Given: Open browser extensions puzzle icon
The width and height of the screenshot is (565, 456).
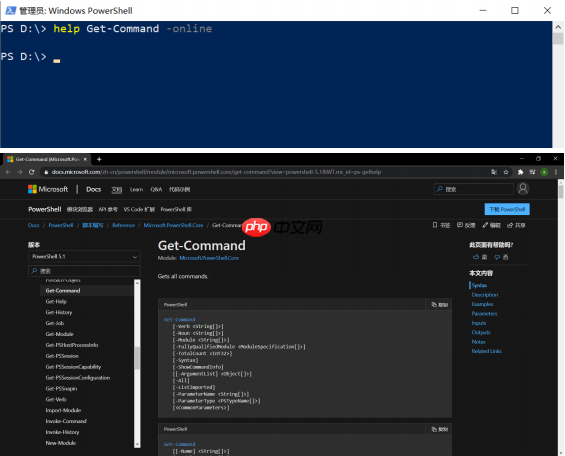Looking at the screenshot, I should click(520, 172).
